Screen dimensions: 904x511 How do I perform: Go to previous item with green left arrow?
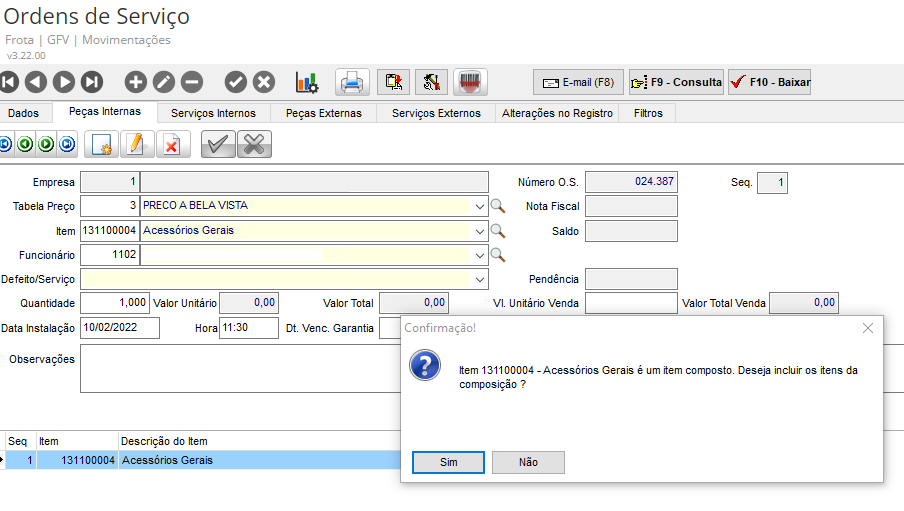tap(25, 144)
